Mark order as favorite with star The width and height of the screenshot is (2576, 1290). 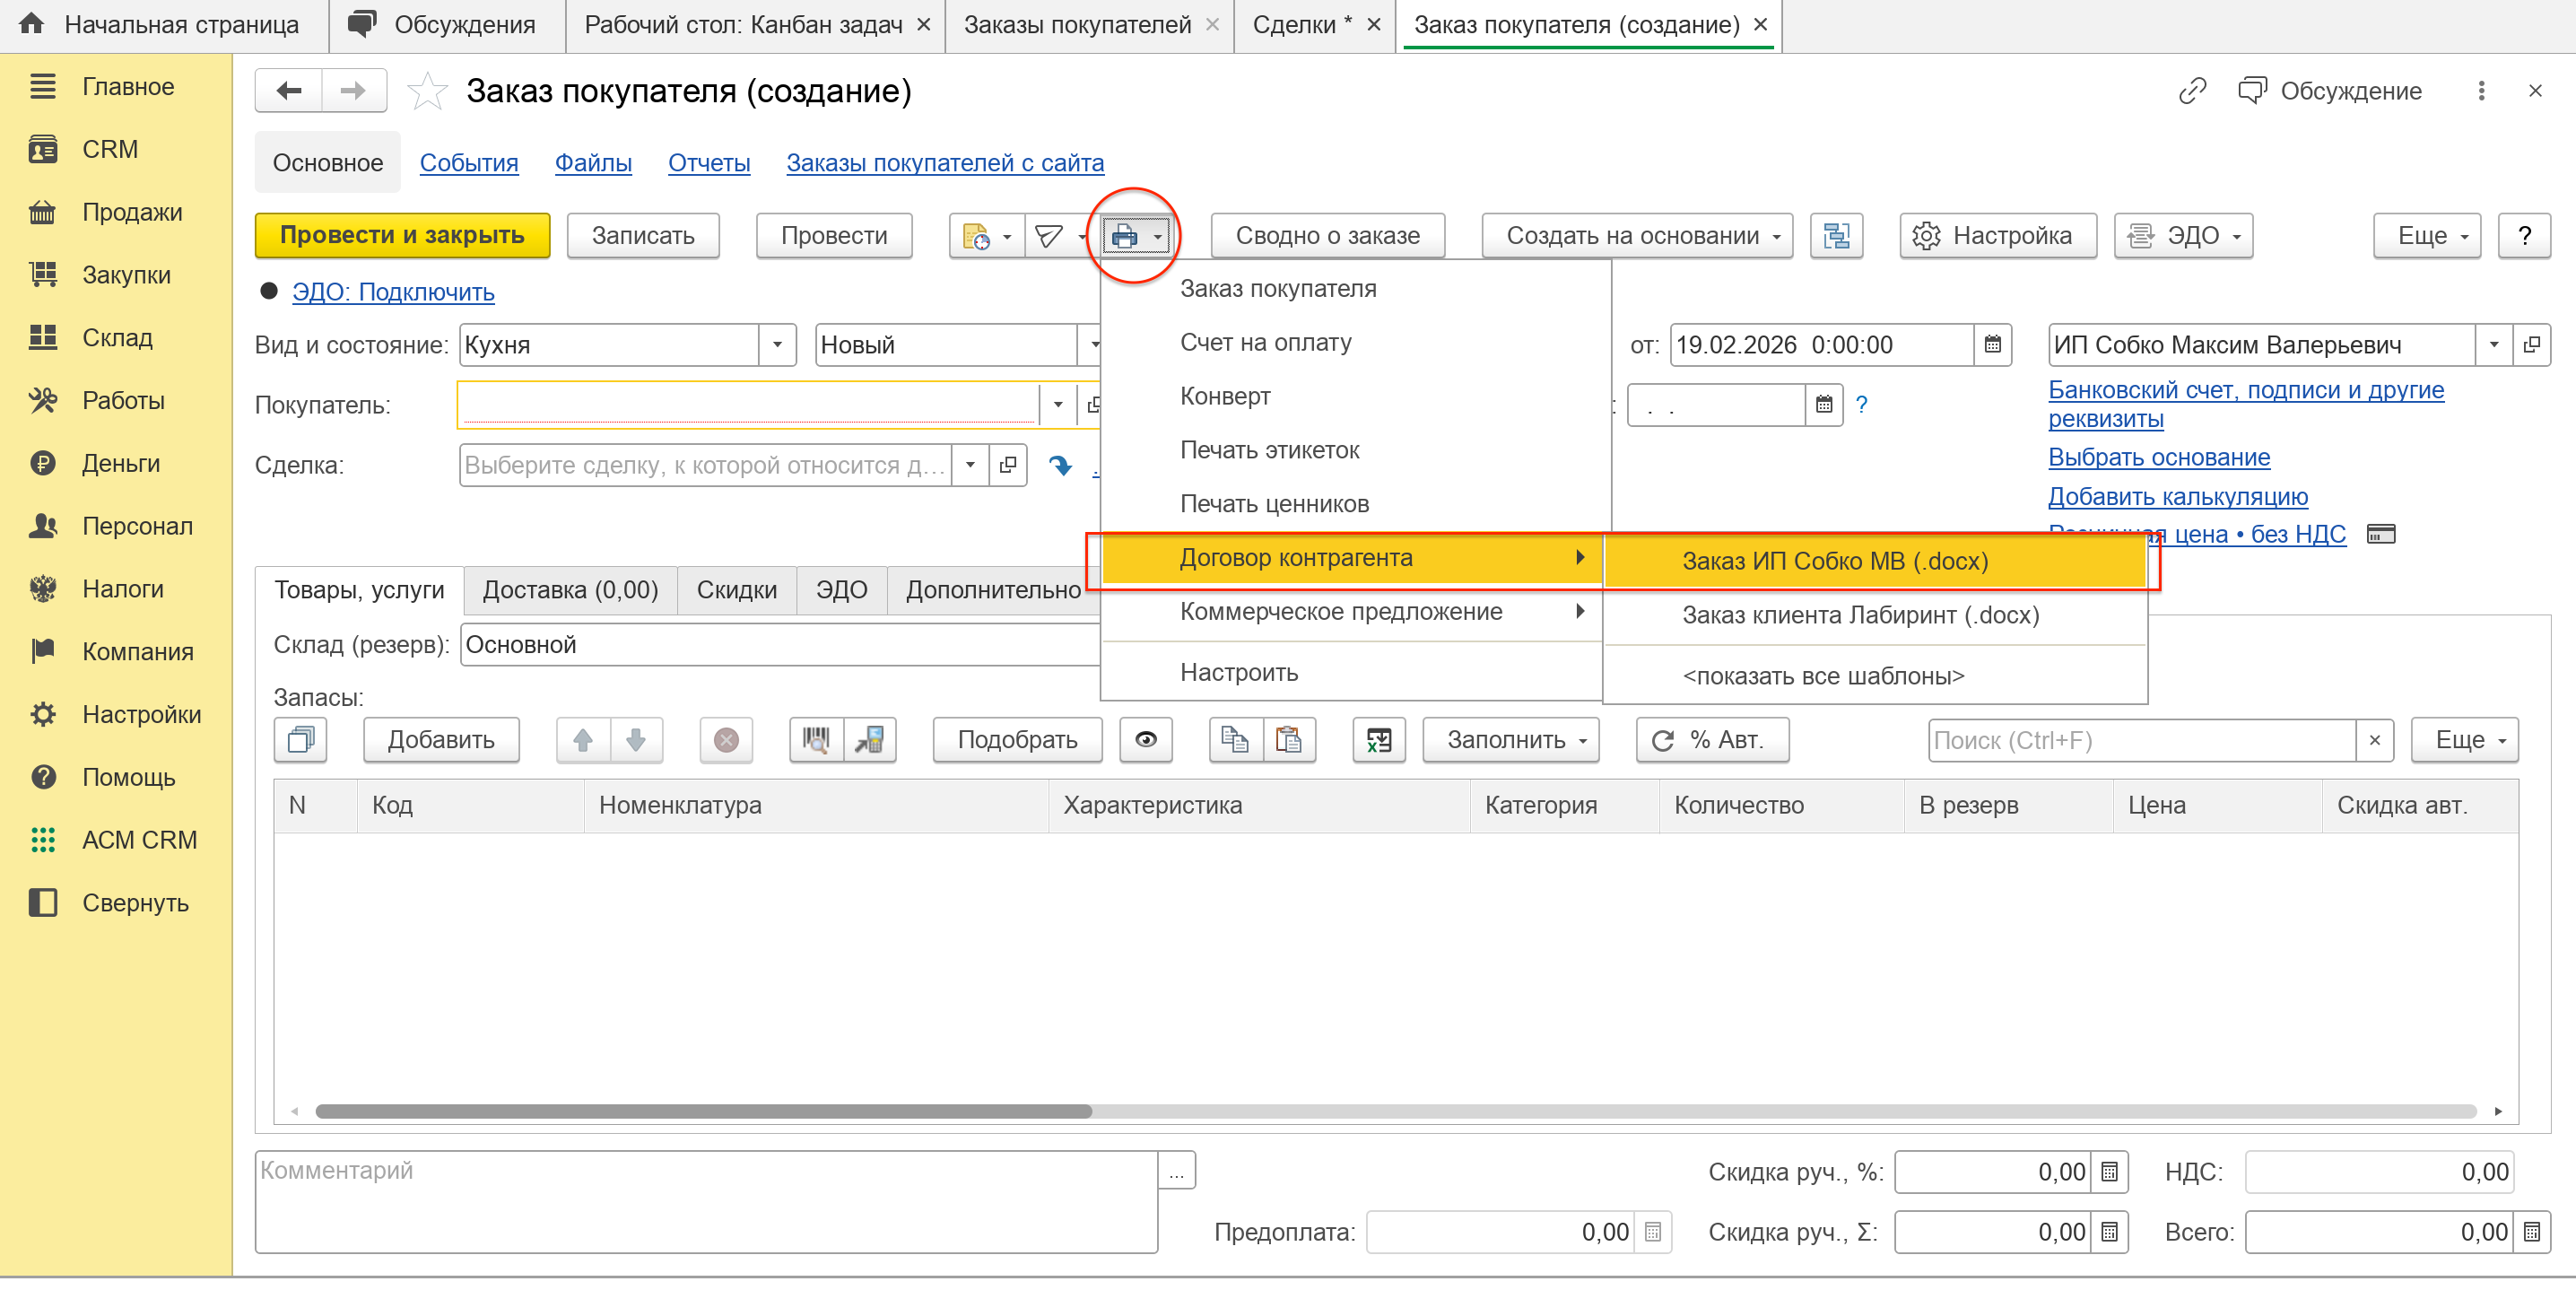click(427, 91)
